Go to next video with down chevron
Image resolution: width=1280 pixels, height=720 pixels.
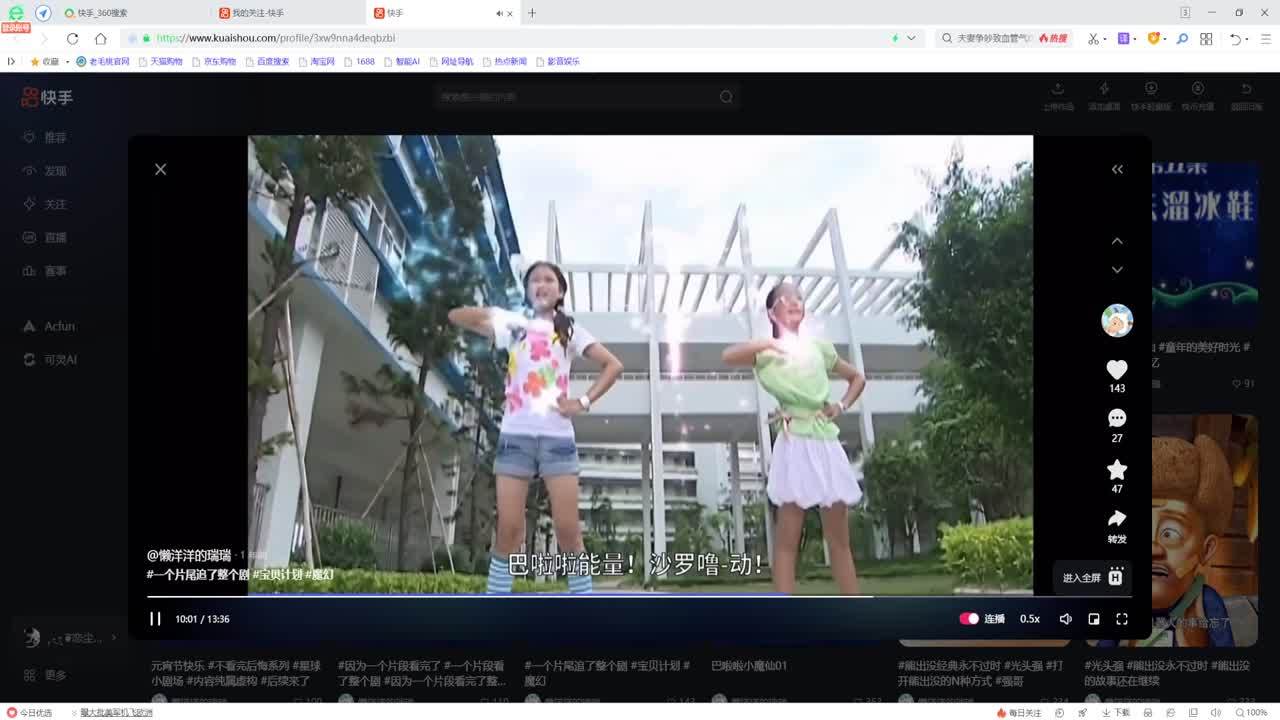coord(1117,270)
